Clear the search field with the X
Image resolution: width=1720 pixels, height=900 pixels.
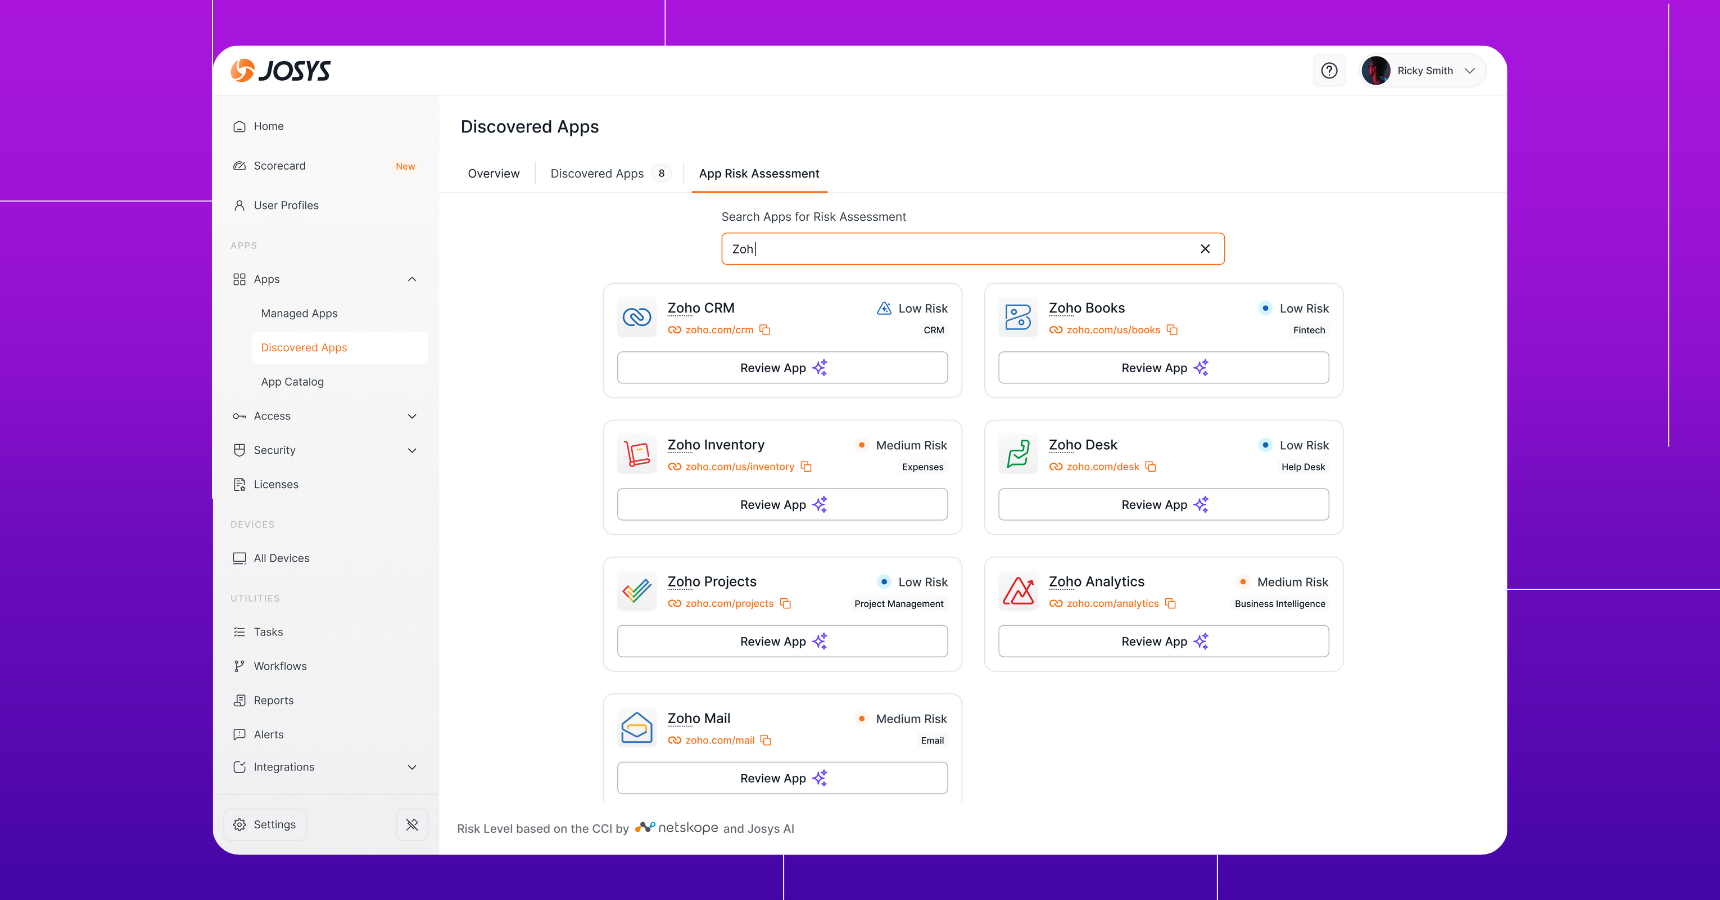(x=1205, y=249)
